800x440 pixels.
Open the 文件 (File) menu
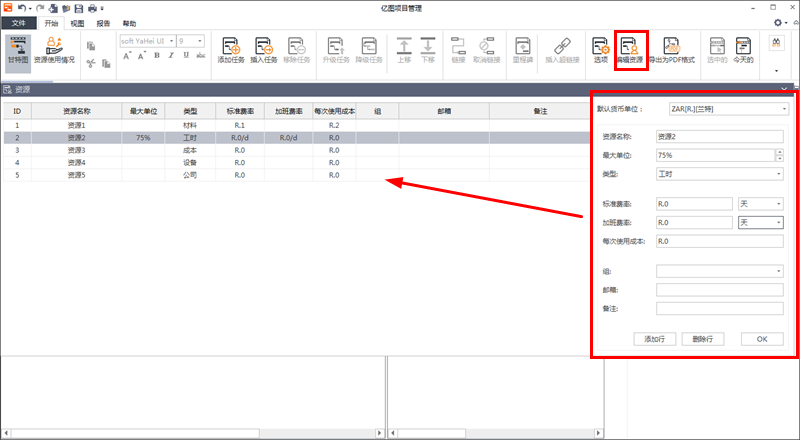pyautogui.click(x=18, y=23)
